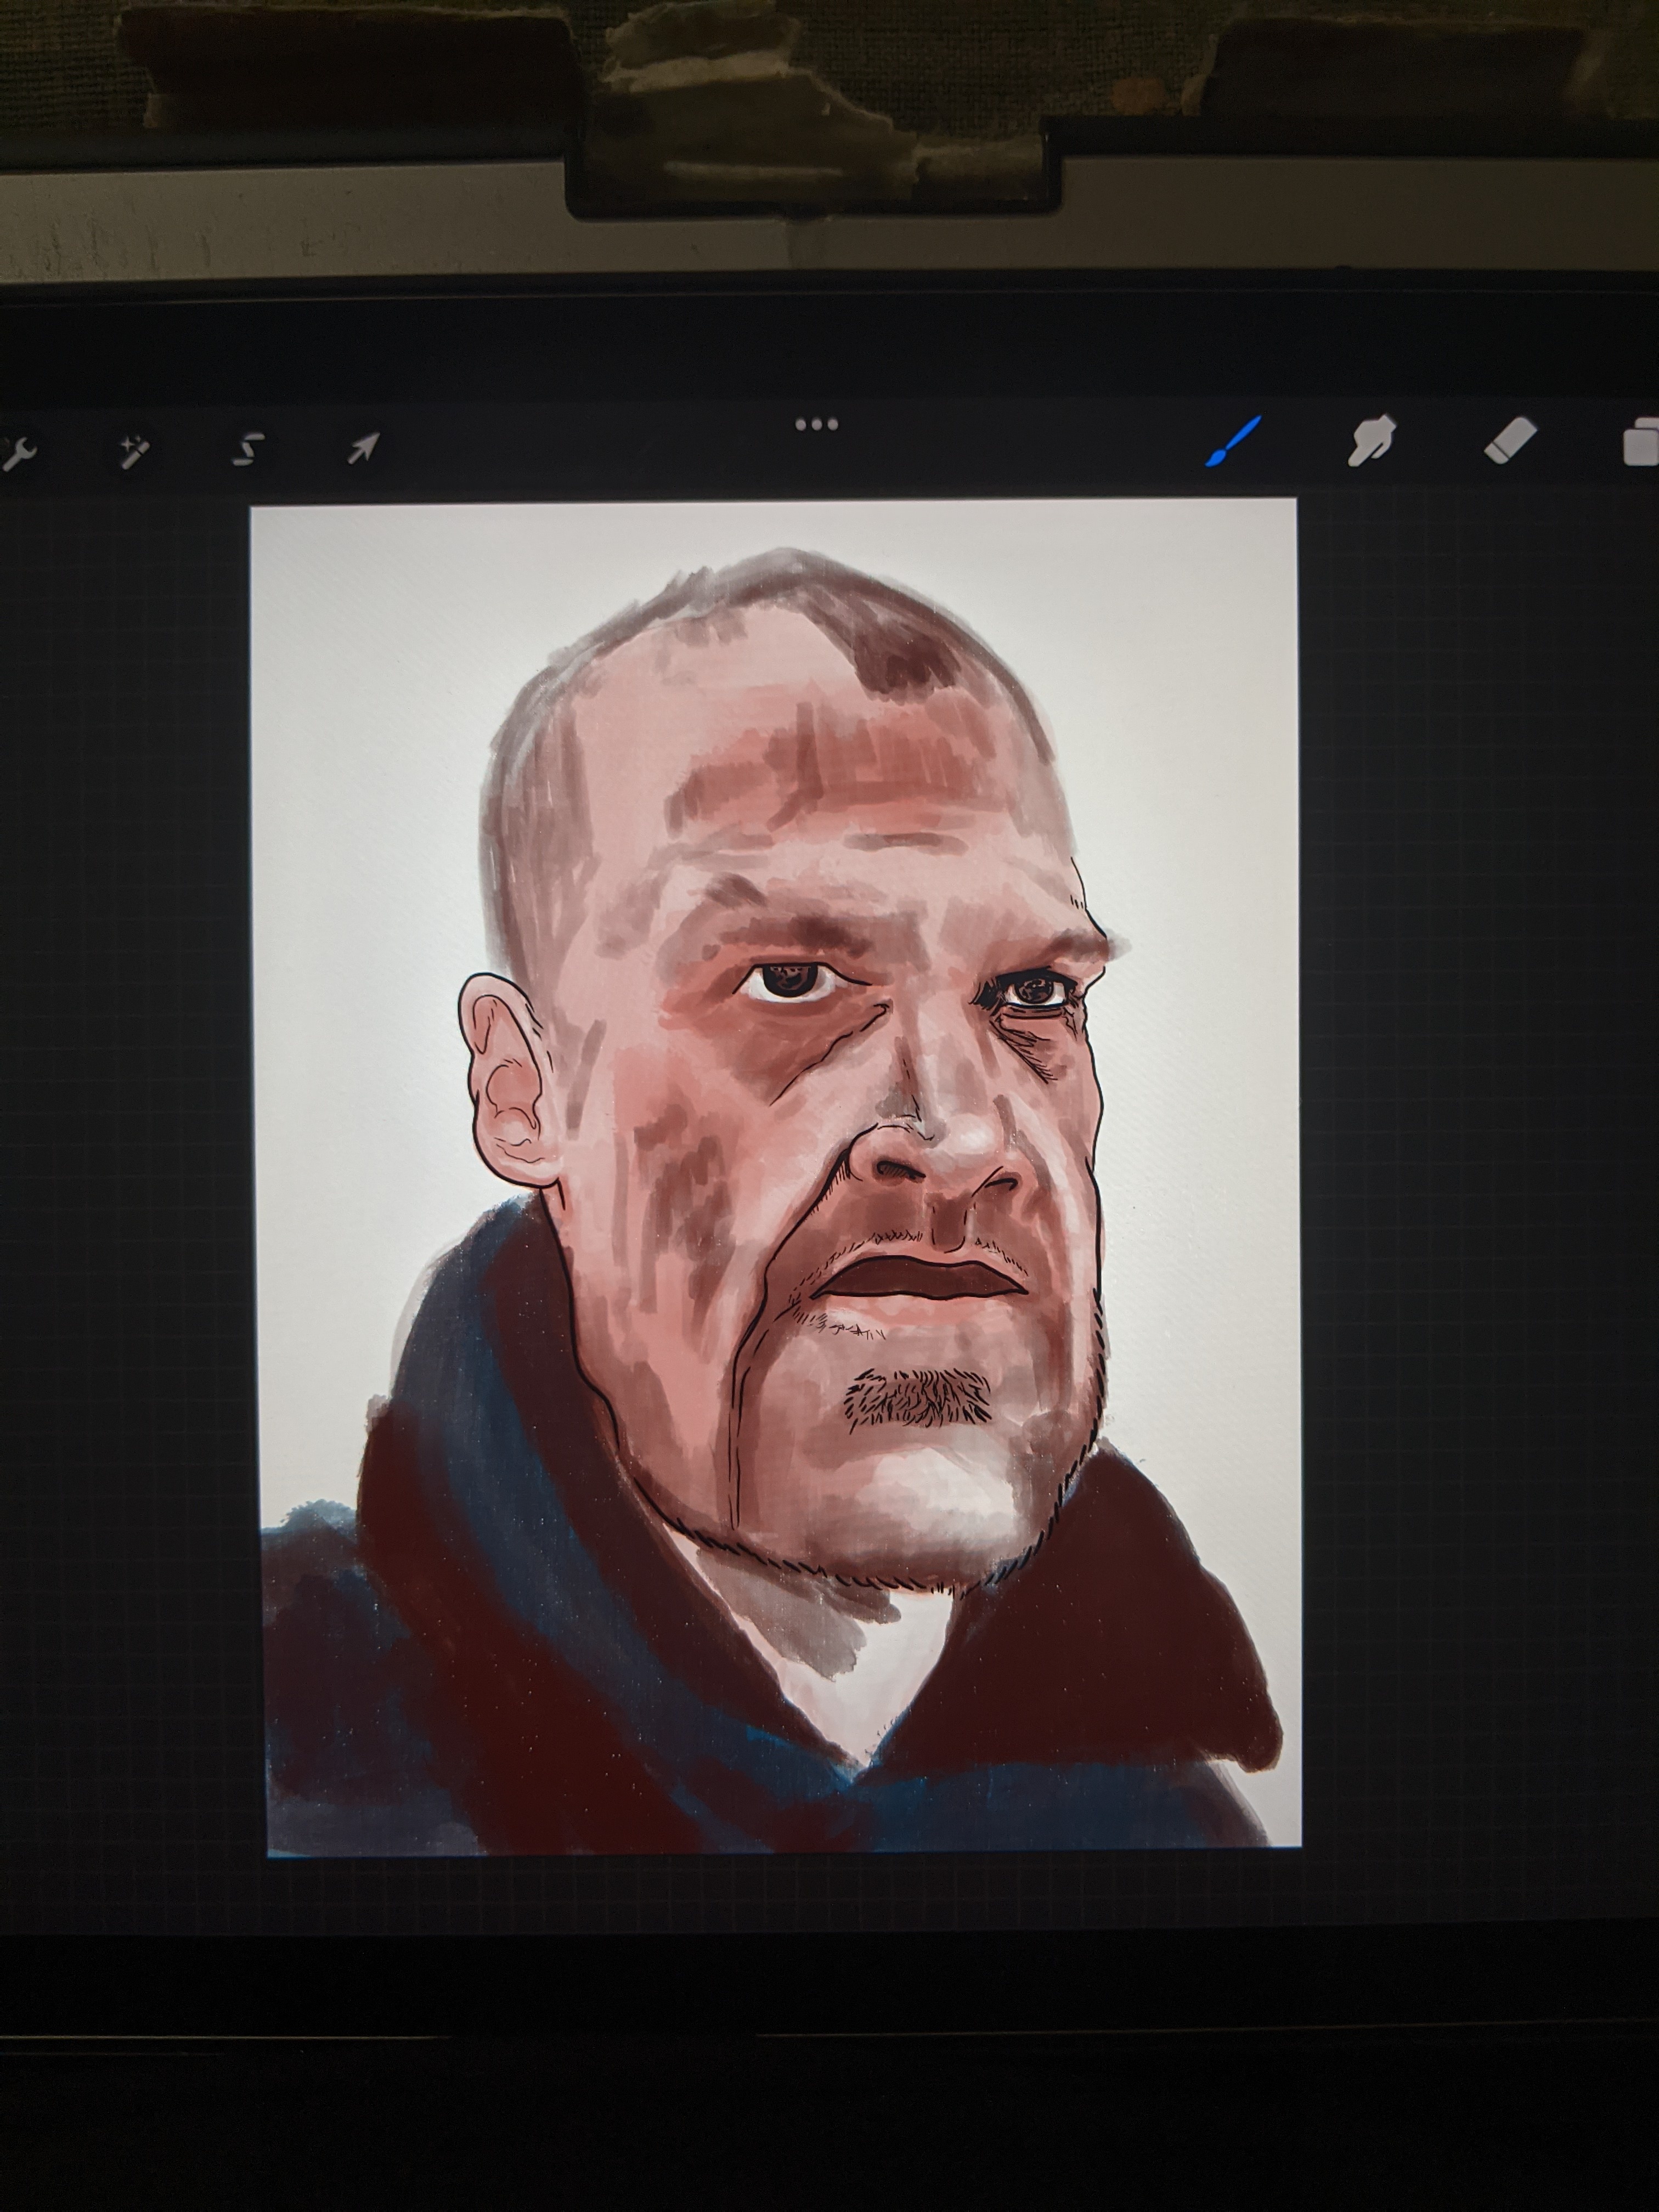Select the Eraser tool
This screenshot has width=1659, height=2212.
1509,441
